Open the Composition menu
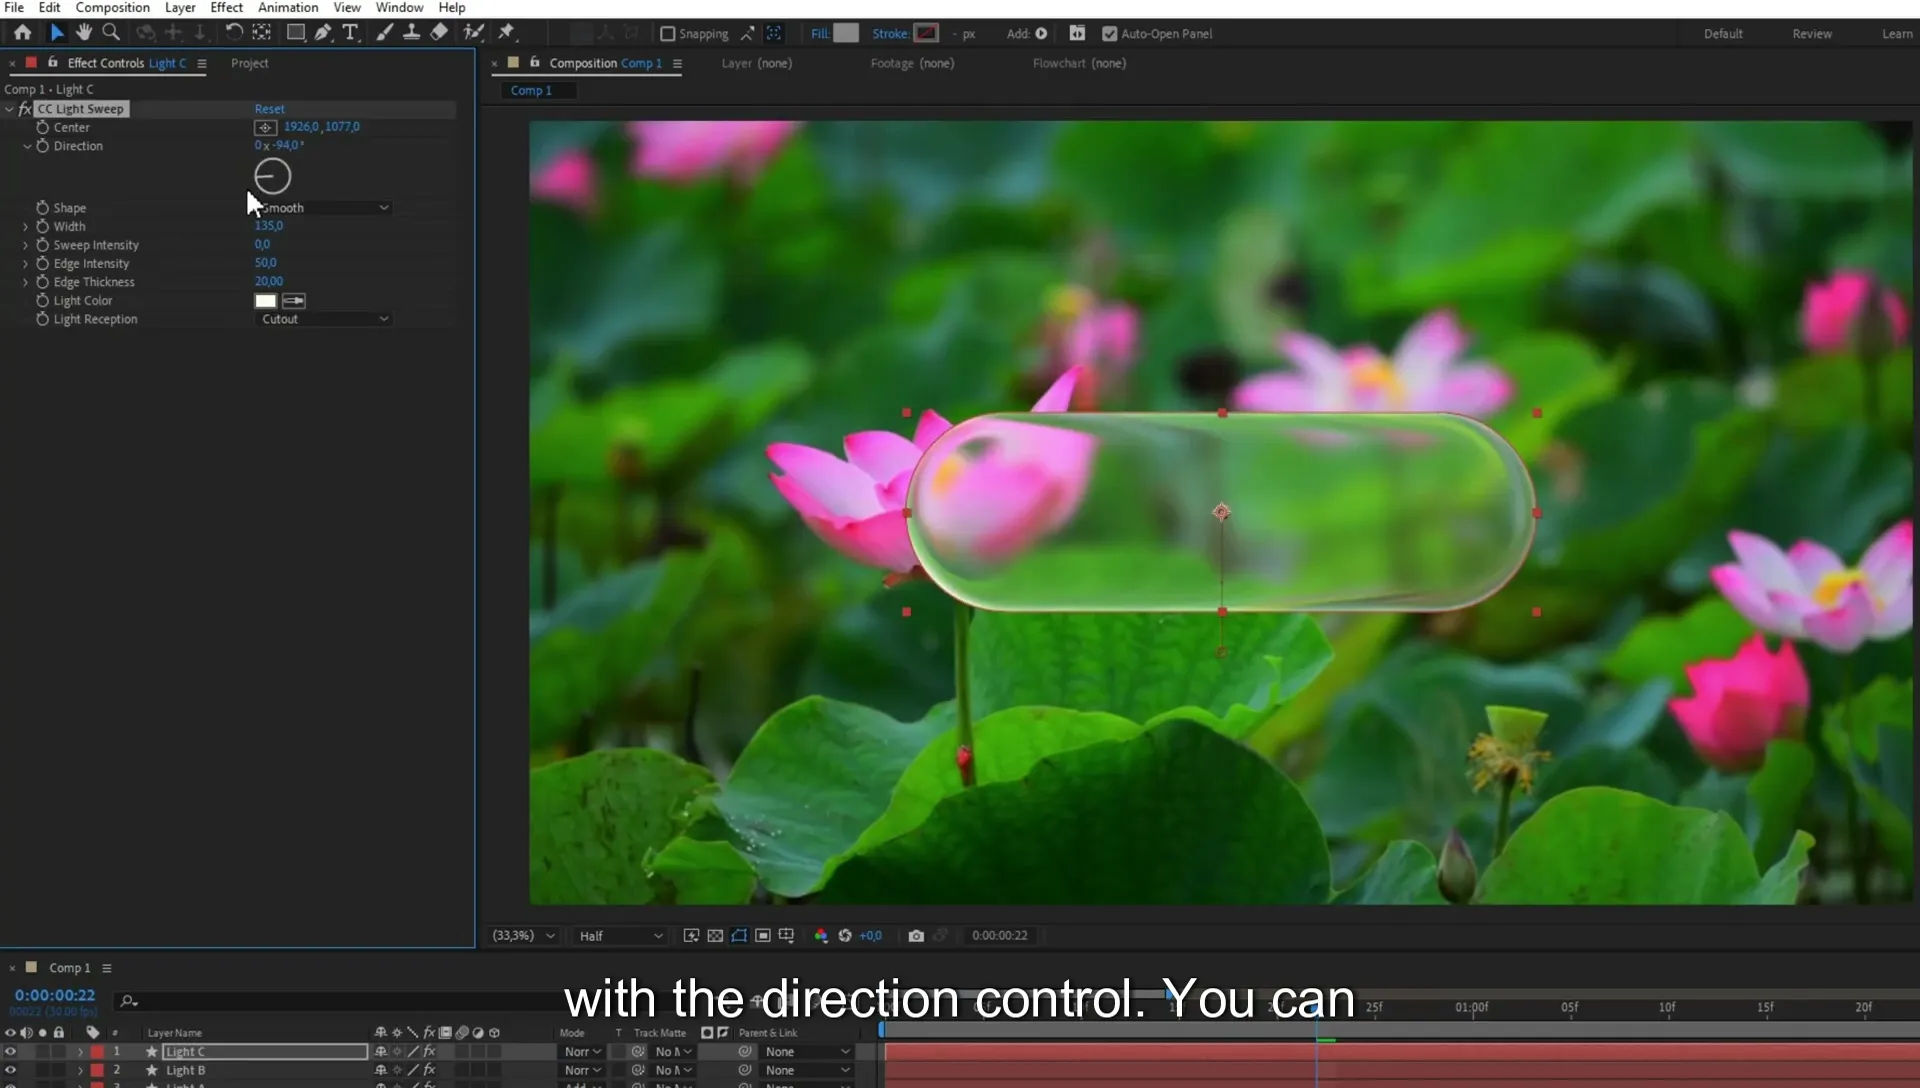 pos(112,7)
